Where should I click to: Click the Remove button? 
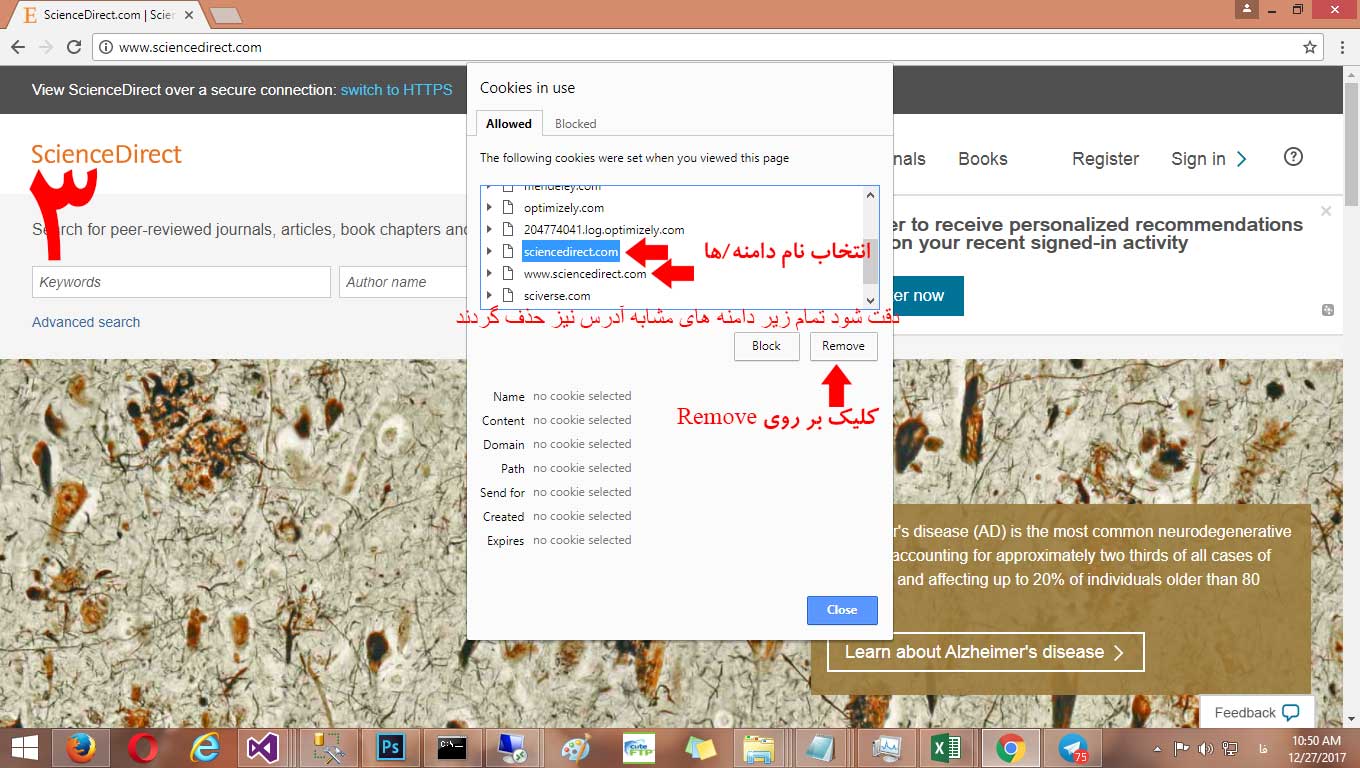point(843,346)
